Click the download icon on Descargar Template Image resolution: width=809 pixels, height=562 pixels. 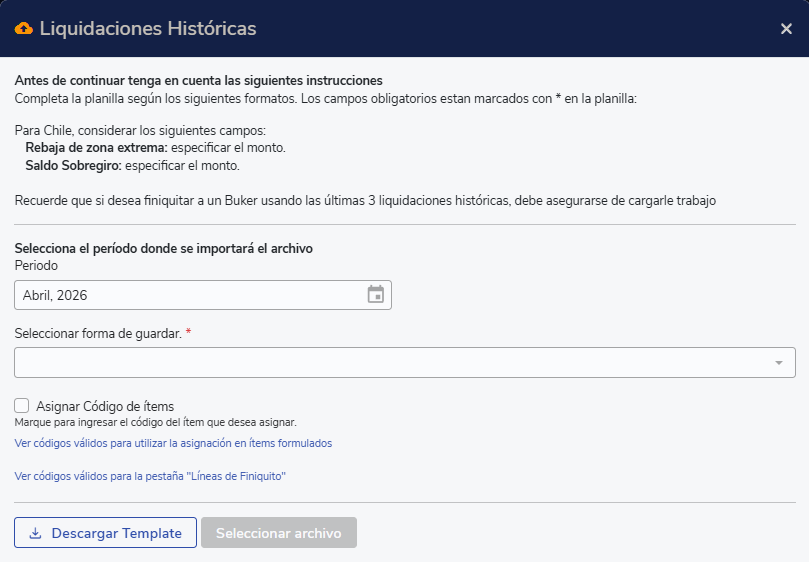(x=35, y=534)
